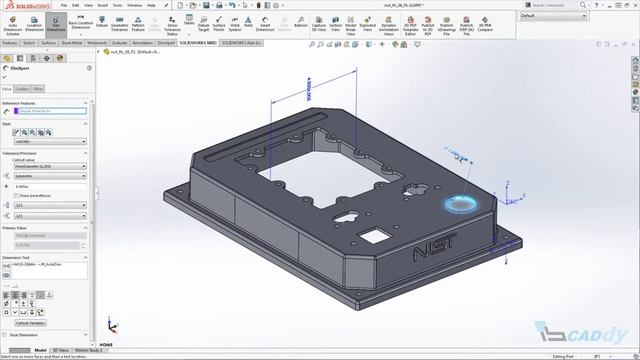
Task: Select the Balloon tool
Action: (x=301, y=22)
